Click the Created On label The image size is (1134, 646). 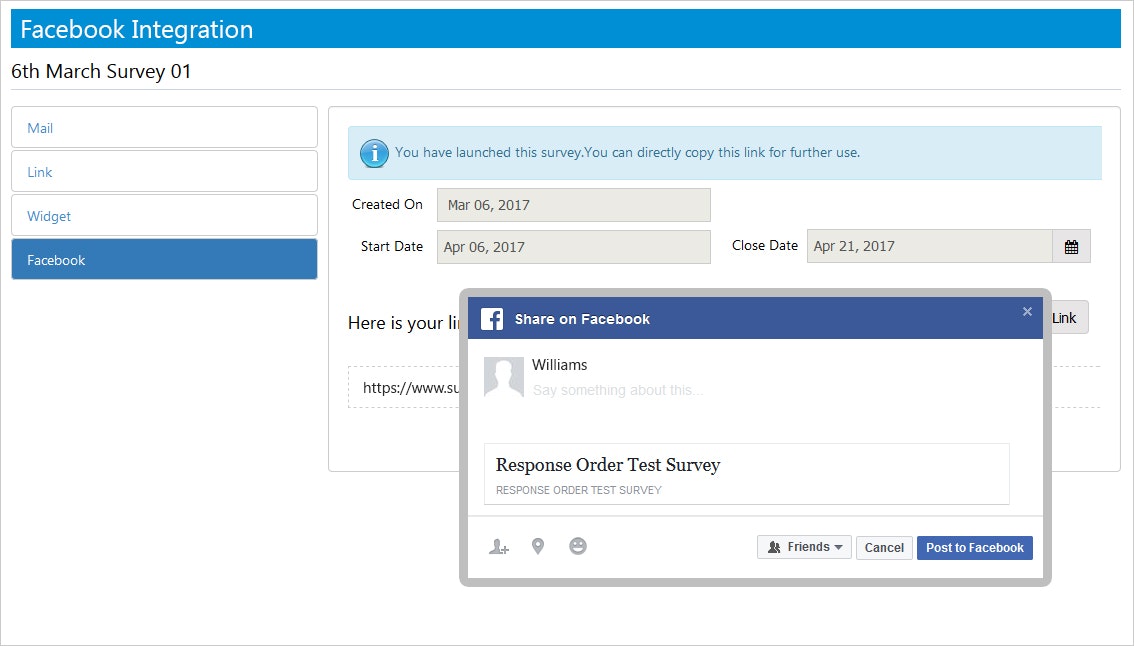[x=387, y=205]
